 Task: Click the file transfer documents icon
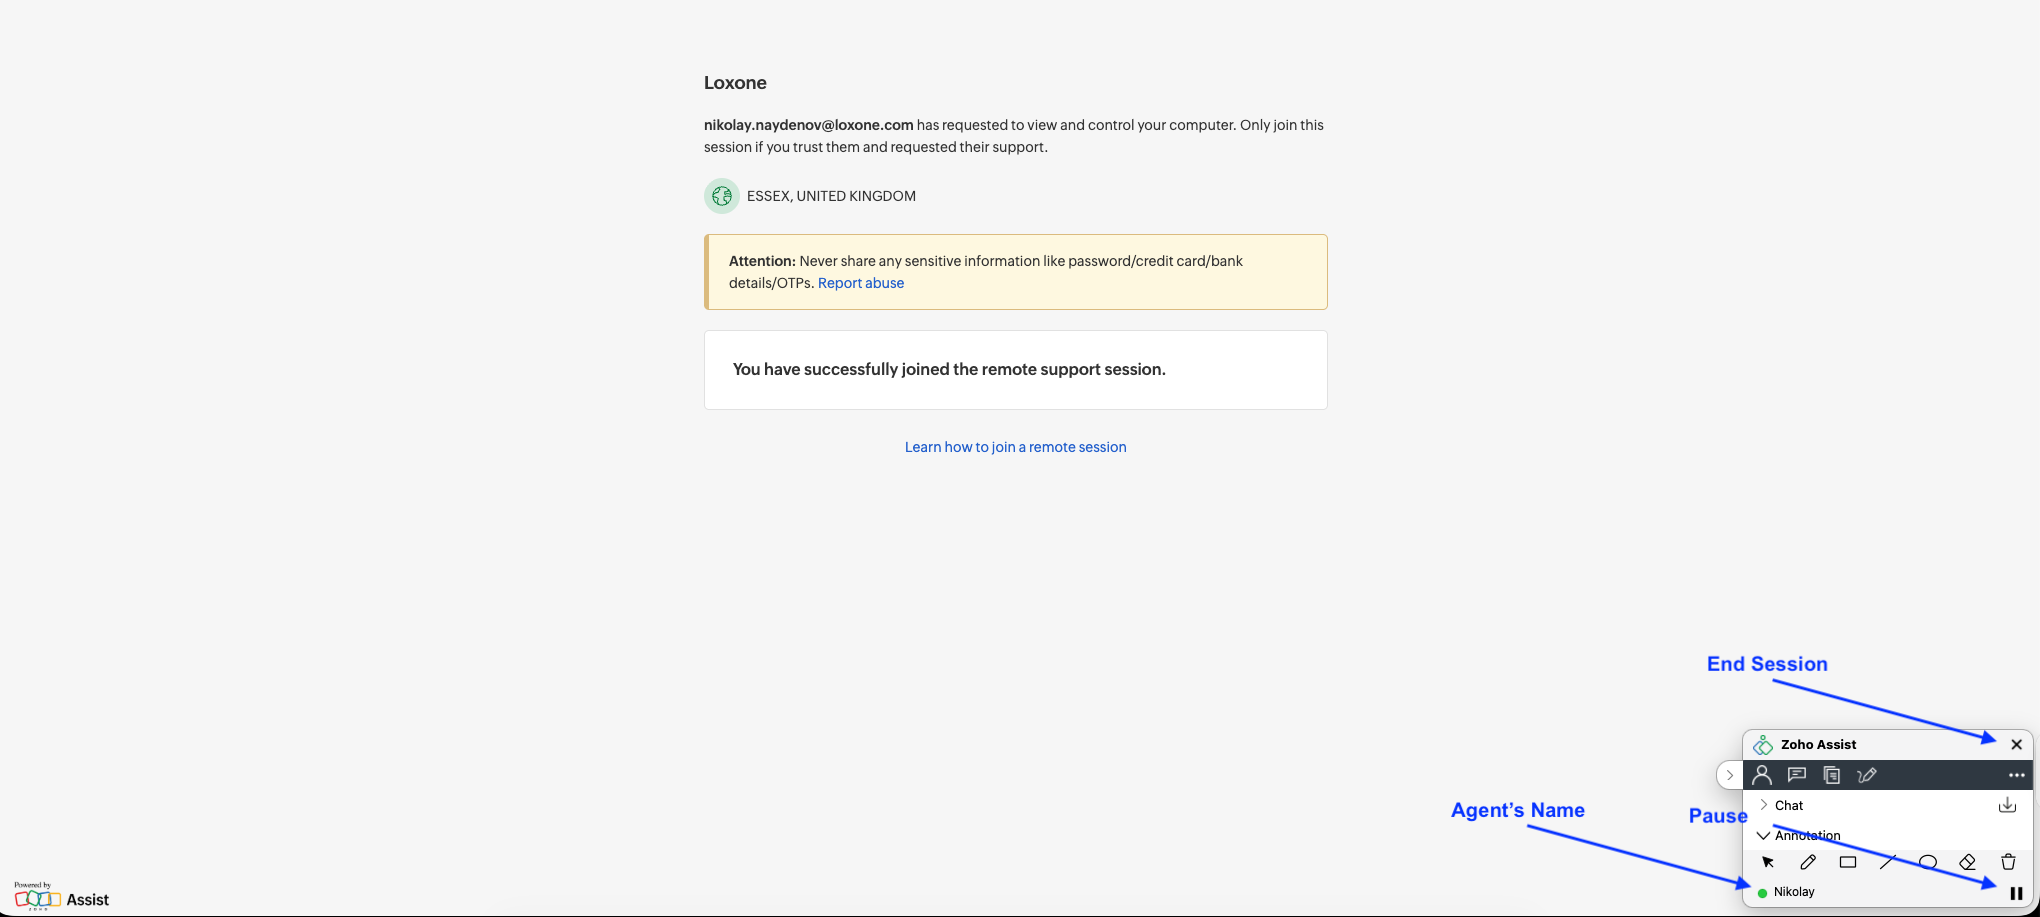(x=1831, y=775)
